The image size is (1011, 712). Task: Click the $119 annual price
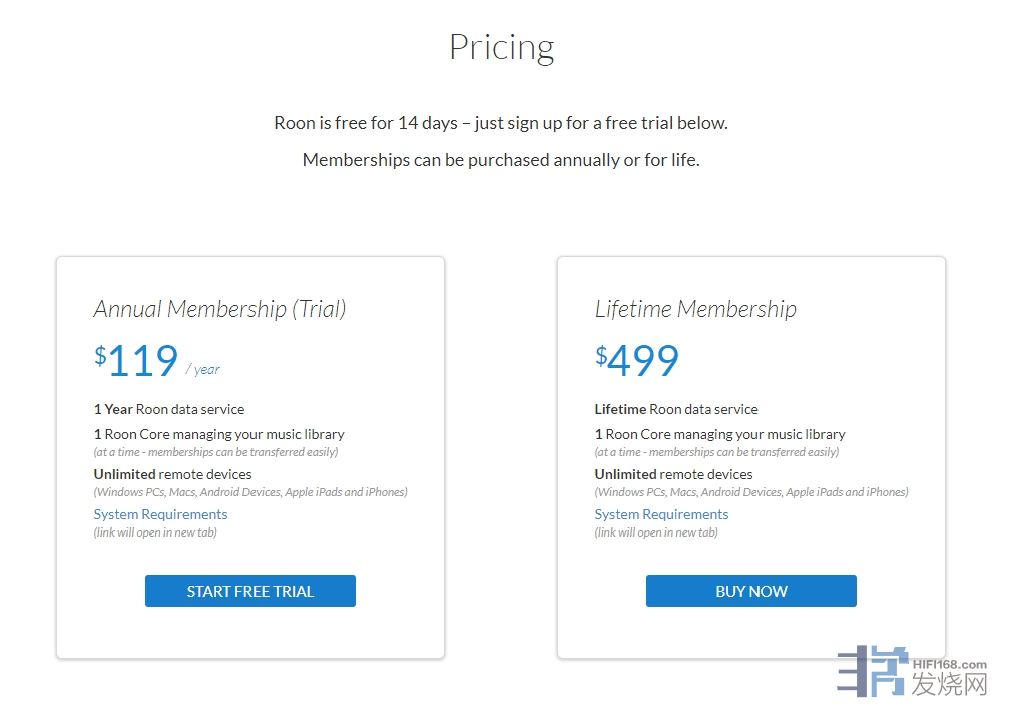(137, 361)
